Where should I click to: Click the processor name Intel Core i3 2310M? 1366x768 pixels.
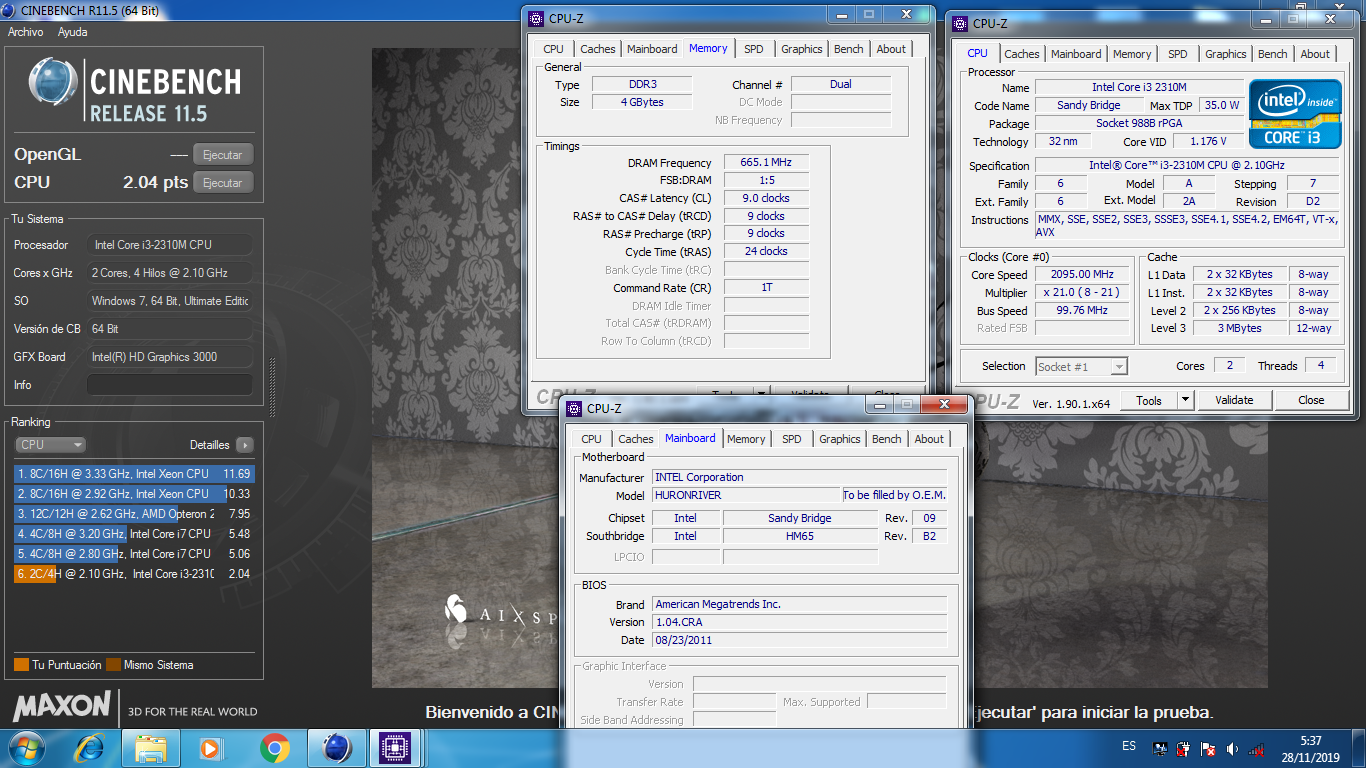click(1139, 88)
